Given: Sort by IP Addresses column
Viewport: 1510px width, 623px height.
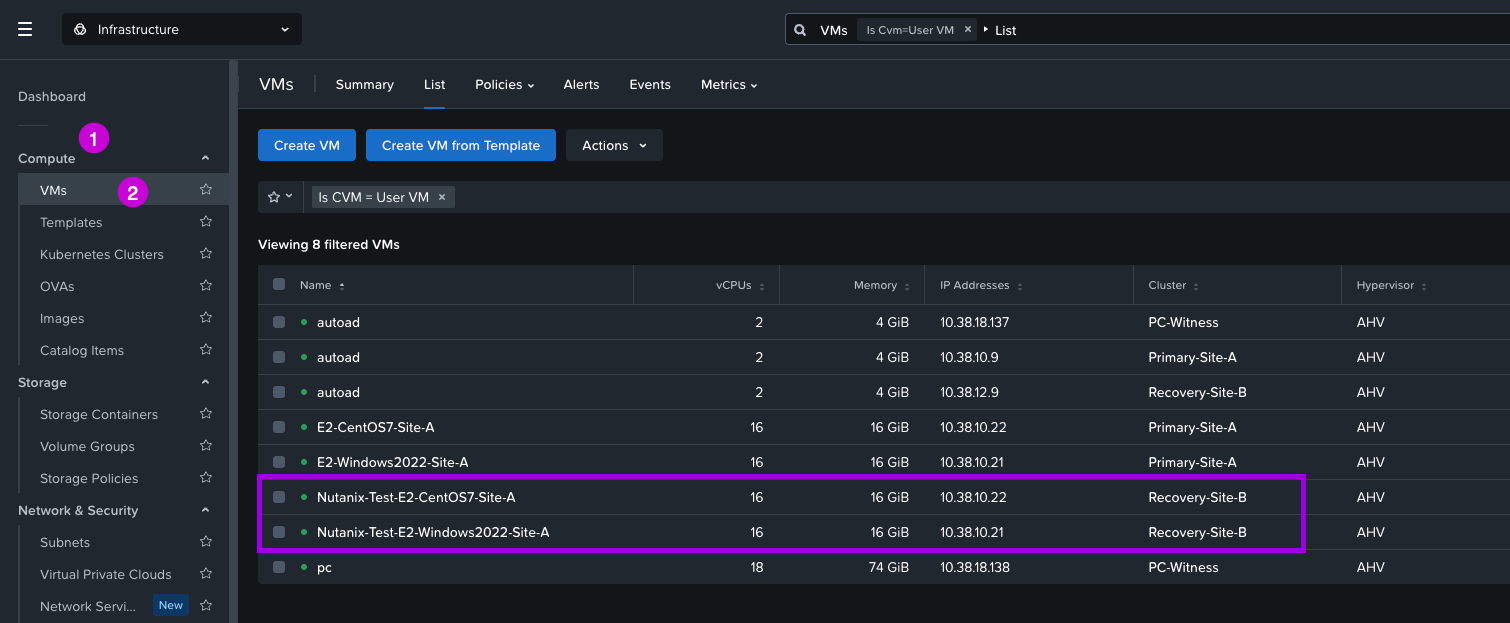Looking at the screenshot, I should (x=1020, y=286).
